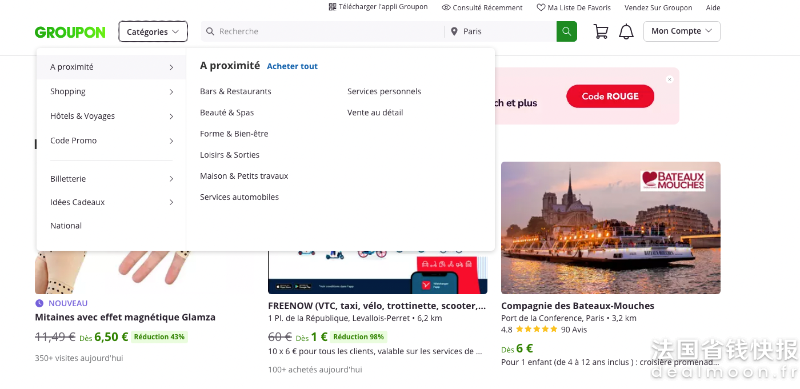800x389 pixels.
Task: Select the Idées Cadeaux category label
Action: tap(78, 202)
